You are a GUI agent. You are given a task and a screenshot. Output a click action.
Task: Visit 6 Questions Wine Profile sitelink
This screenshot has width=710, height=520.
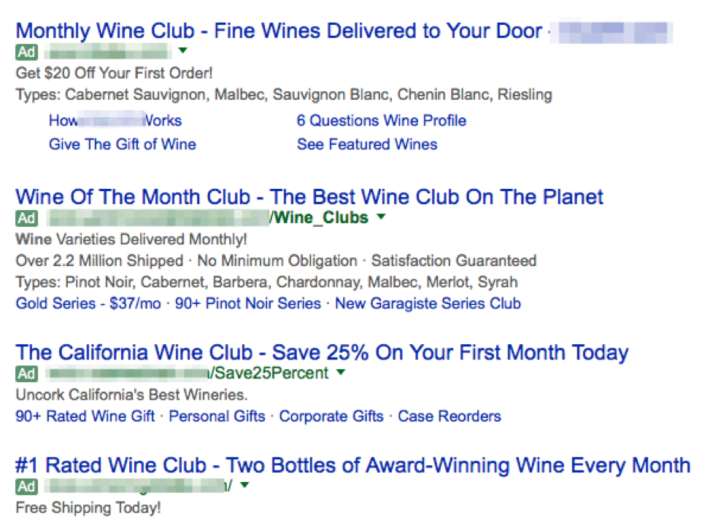[x=381, y=120]
